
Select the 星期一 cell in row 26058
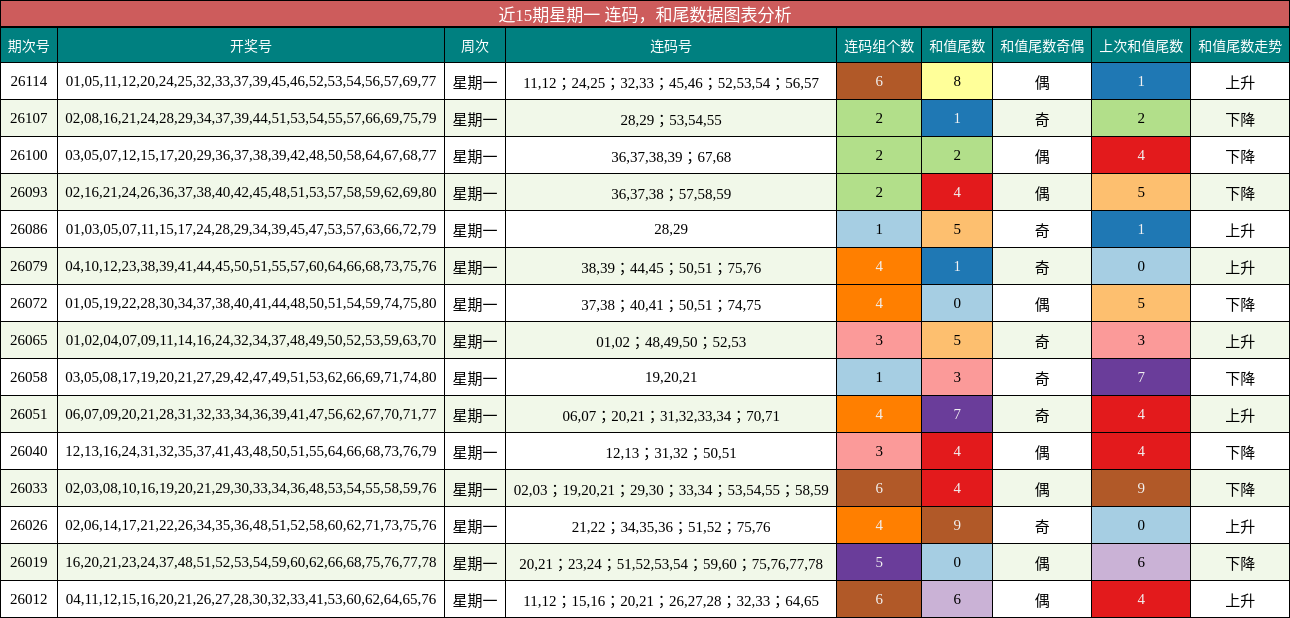[x=475, y=378]
